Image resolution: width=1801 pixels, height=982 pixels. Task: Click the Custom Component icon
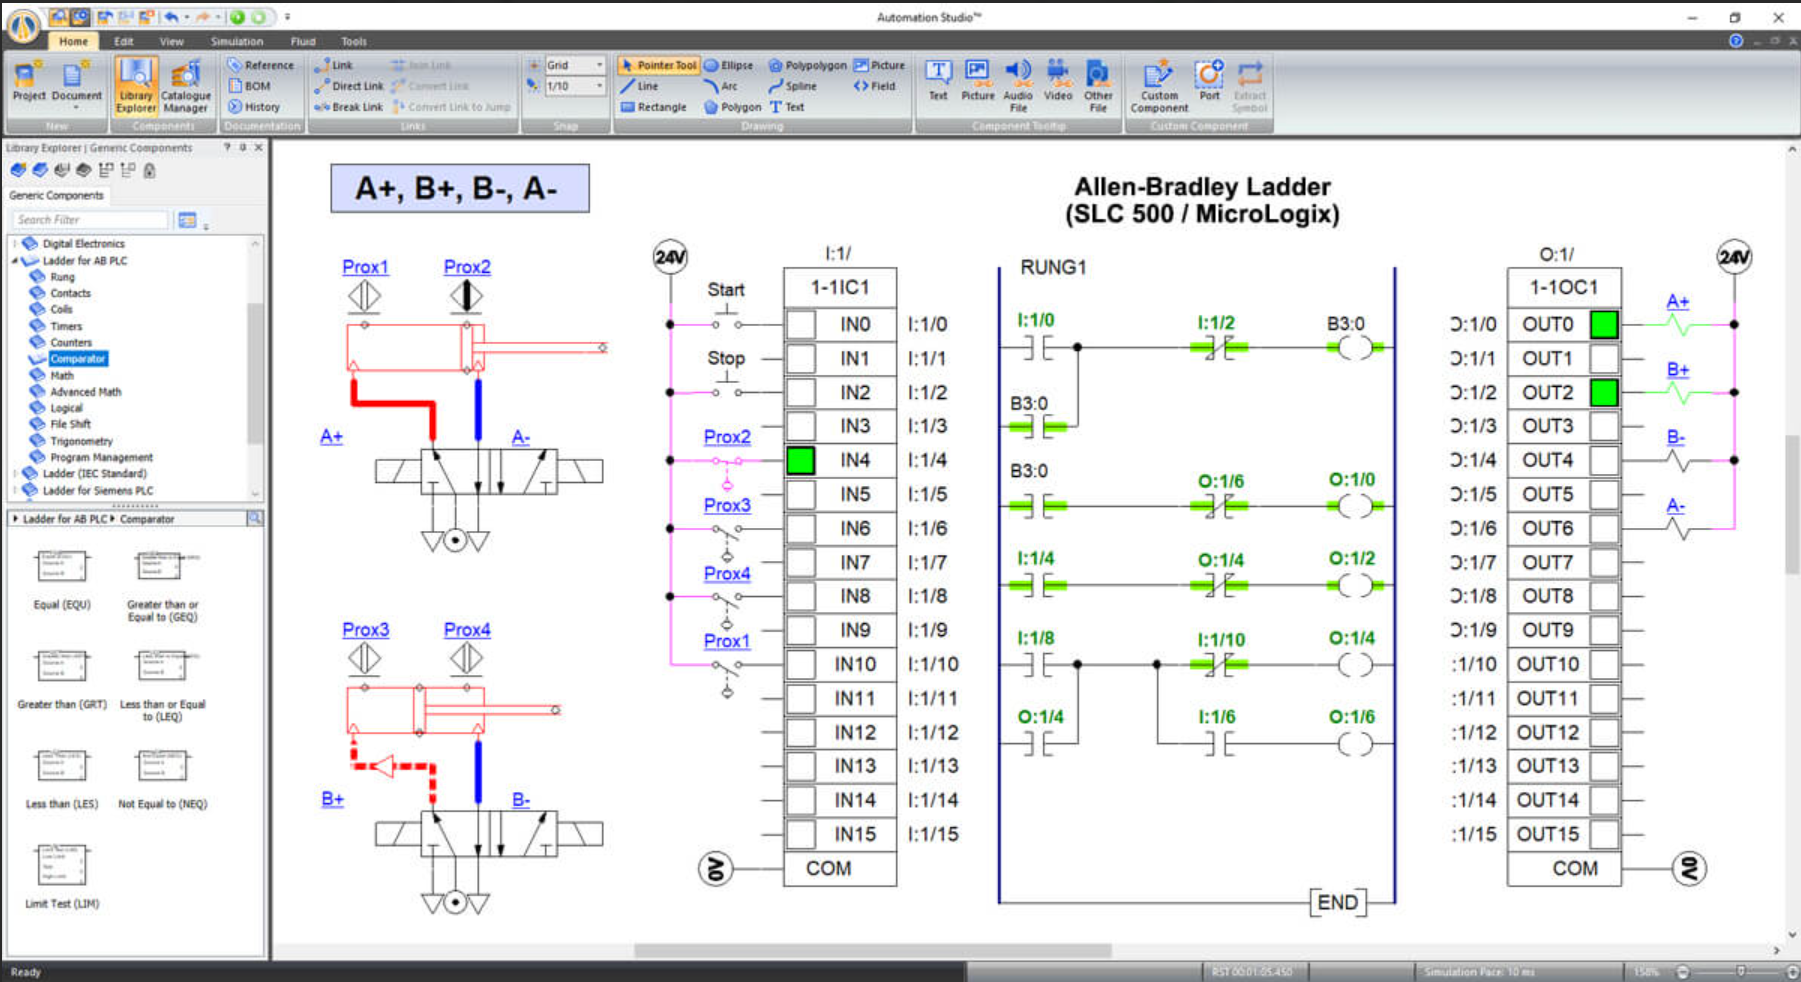tap(1159, 85)
